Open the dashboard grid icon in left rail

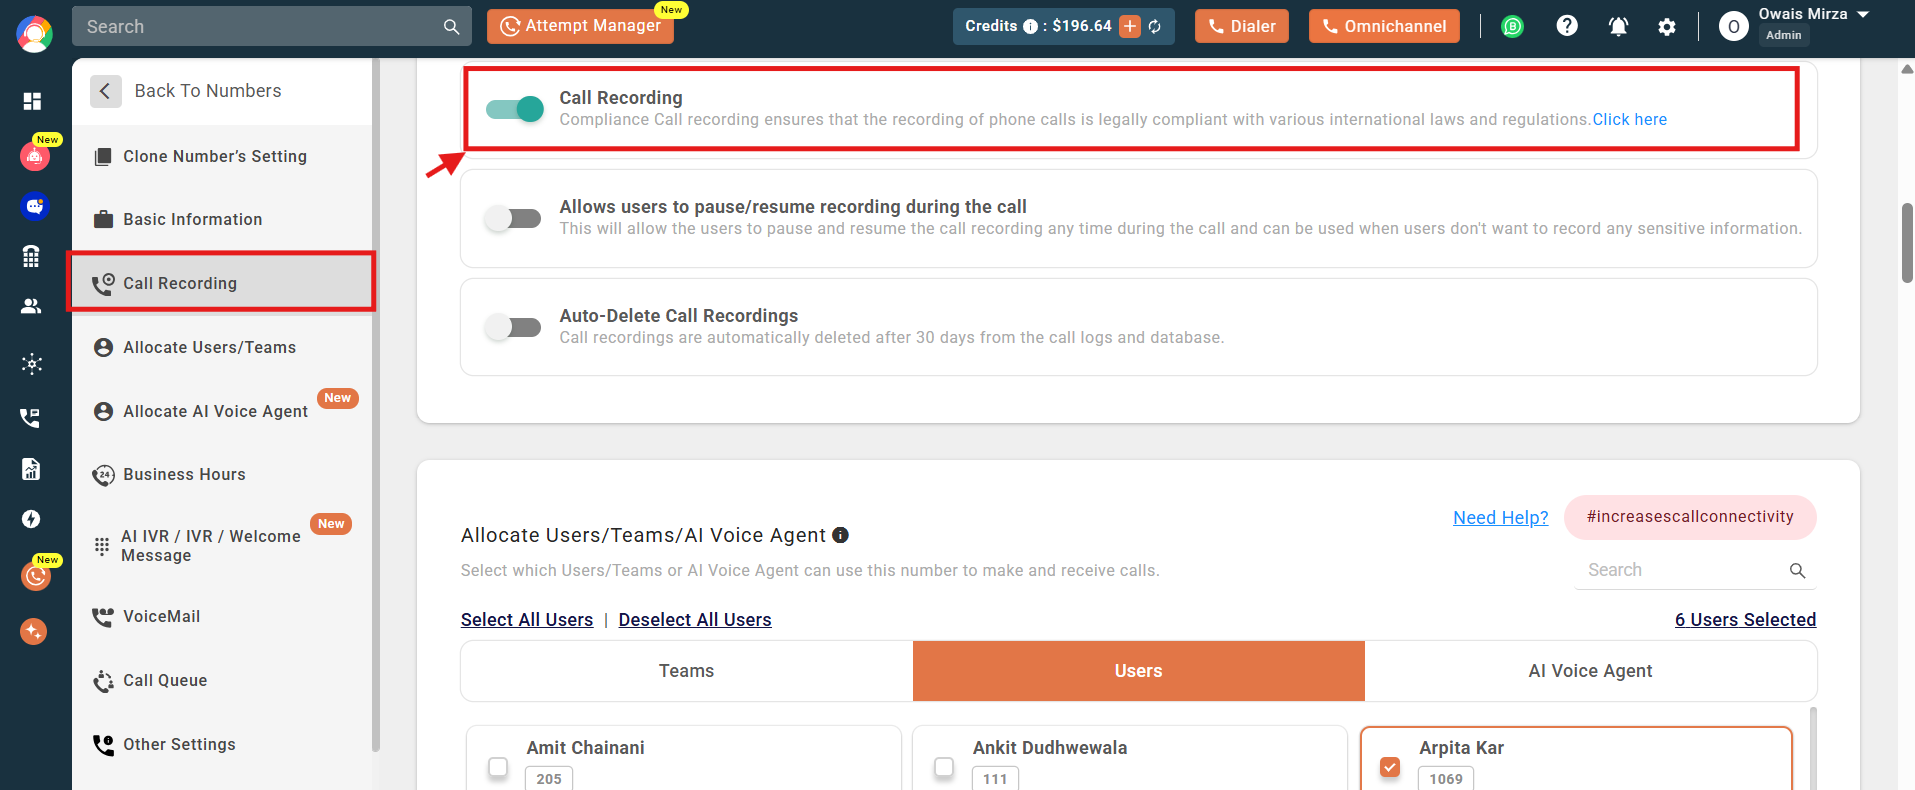32,101
